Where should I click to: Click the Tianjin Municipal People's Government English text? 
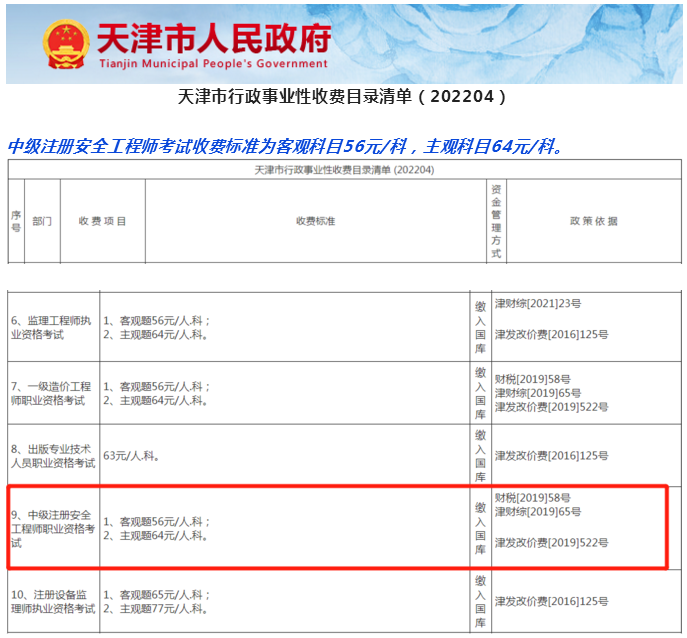pos(213,64)
